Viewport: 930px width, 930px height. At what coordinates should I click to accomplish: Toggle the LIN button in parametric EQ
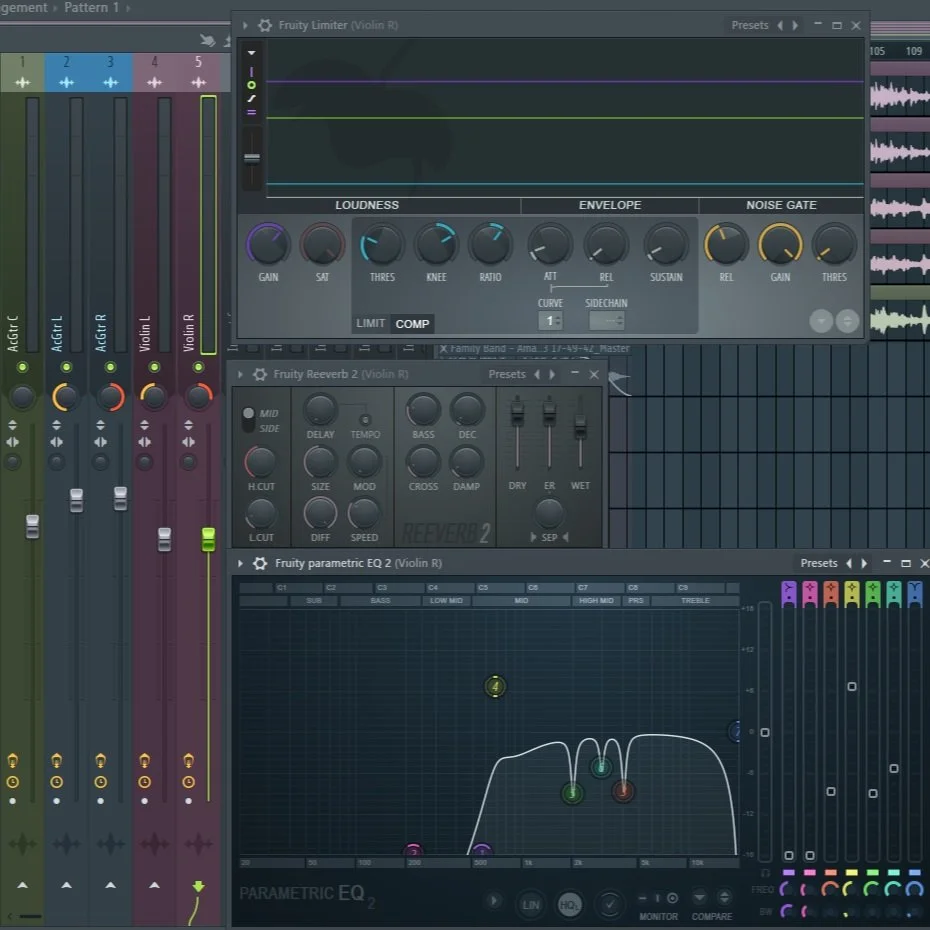(531, 904)
